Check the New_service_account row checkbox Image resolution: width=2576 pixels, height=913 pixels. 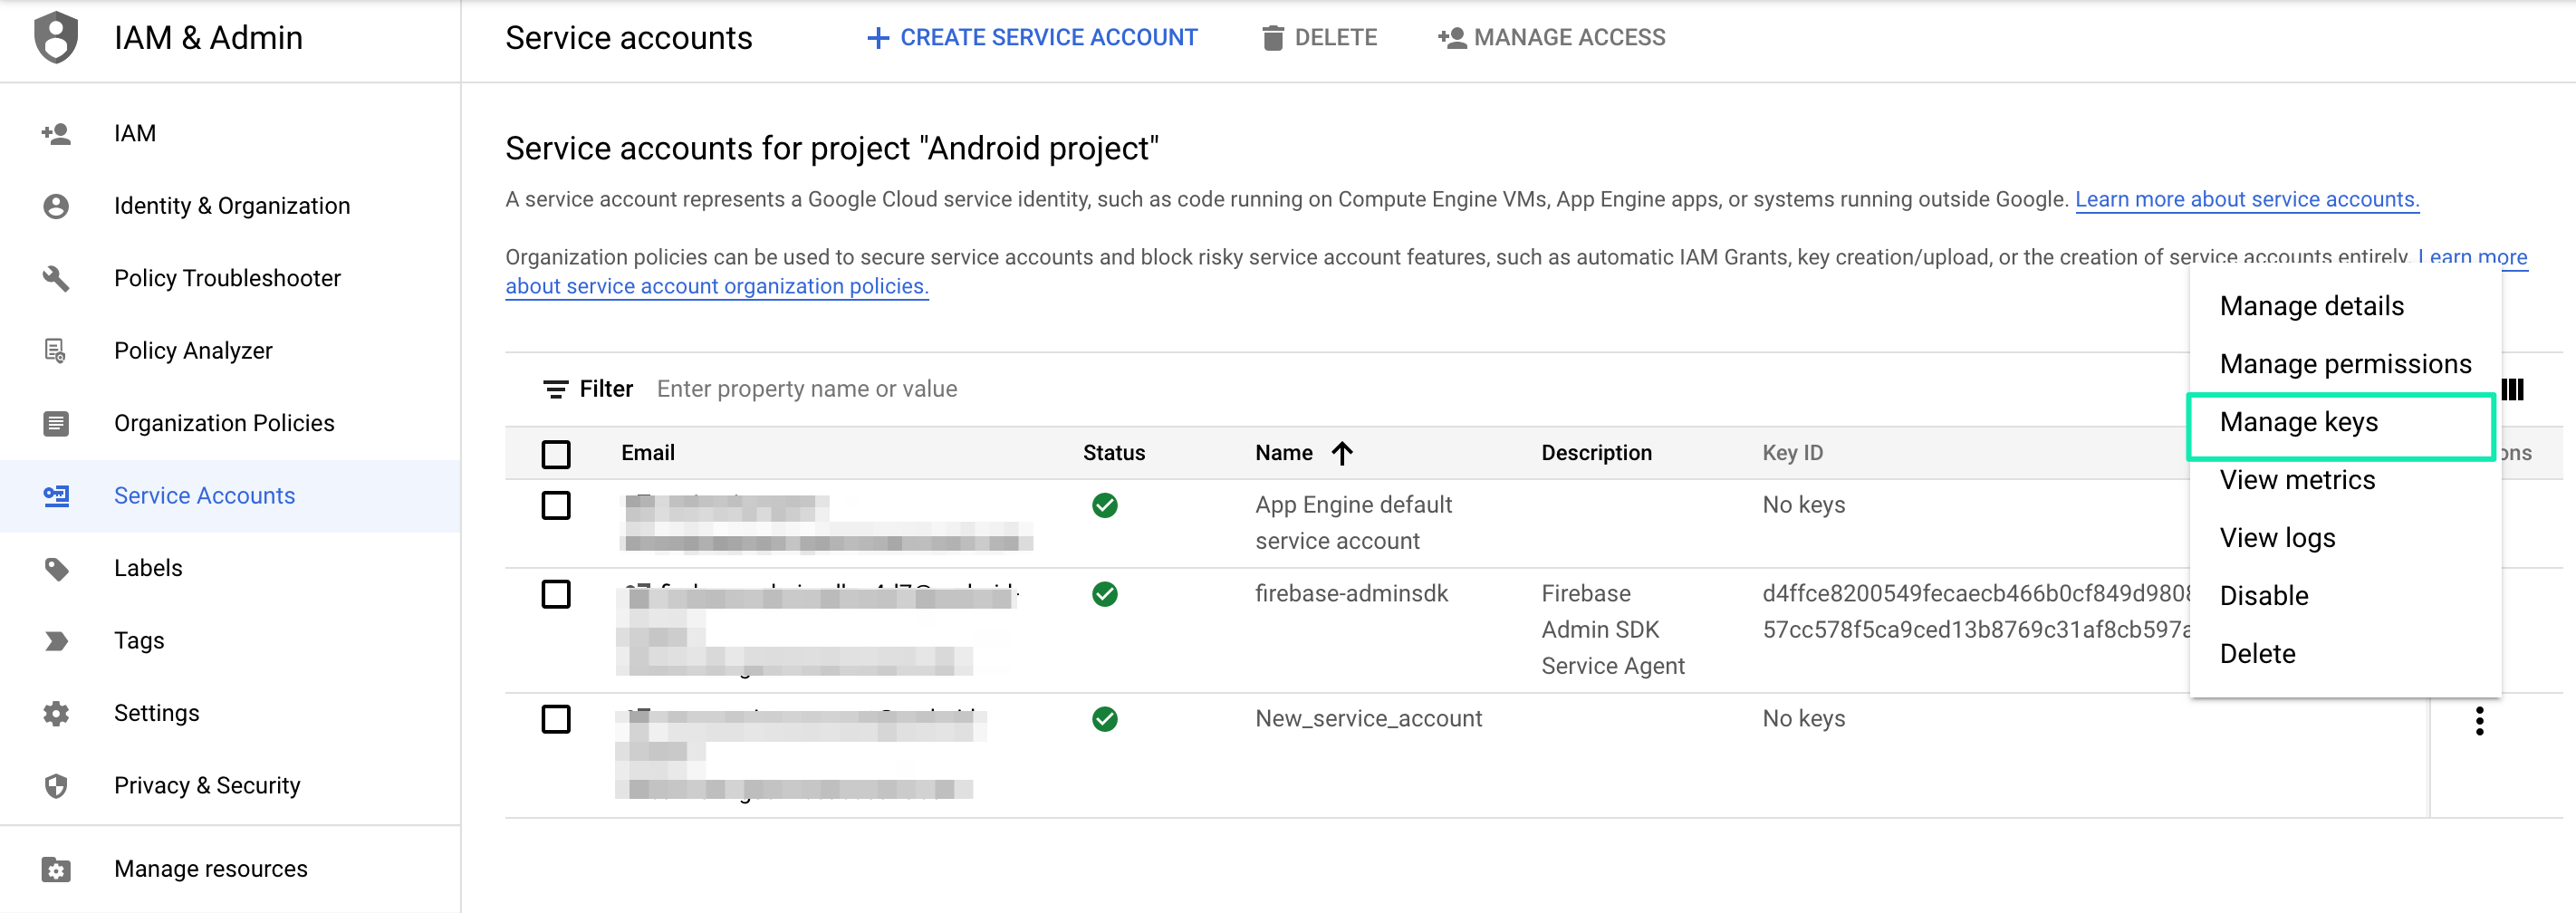coord(555,719)
